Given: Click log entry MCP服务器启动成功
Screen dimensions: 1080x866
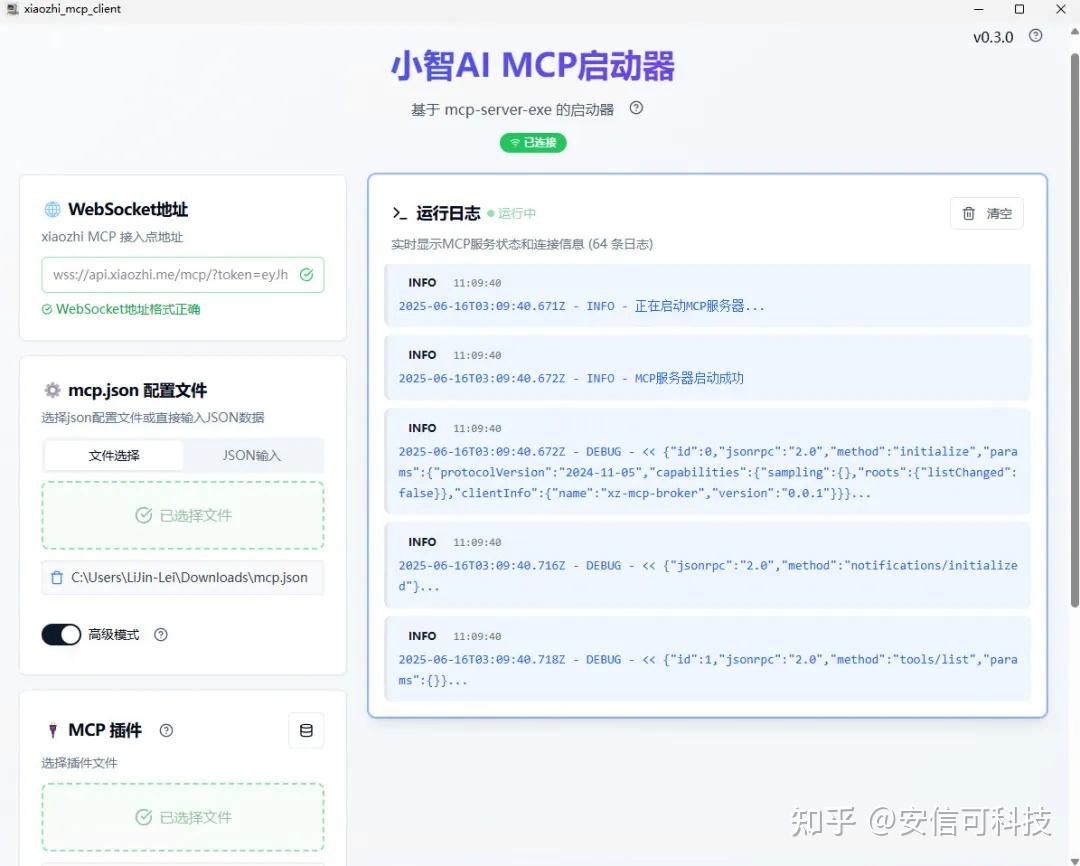Looking at the screenshot, I should [x=707, y=367].
